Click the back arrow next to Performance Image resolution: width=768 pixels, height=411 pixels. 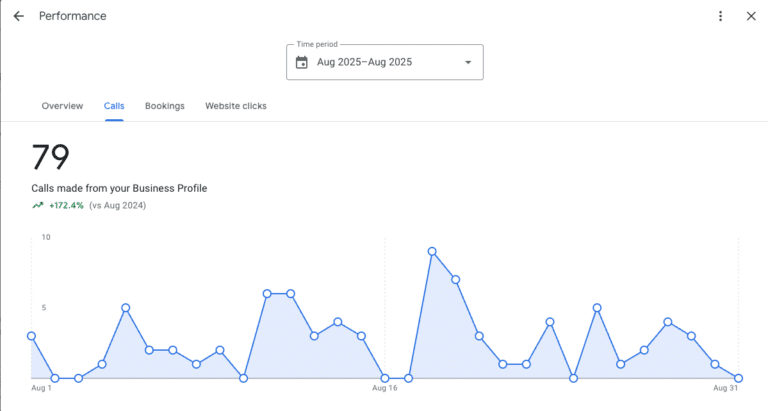[x=19, y=16]
